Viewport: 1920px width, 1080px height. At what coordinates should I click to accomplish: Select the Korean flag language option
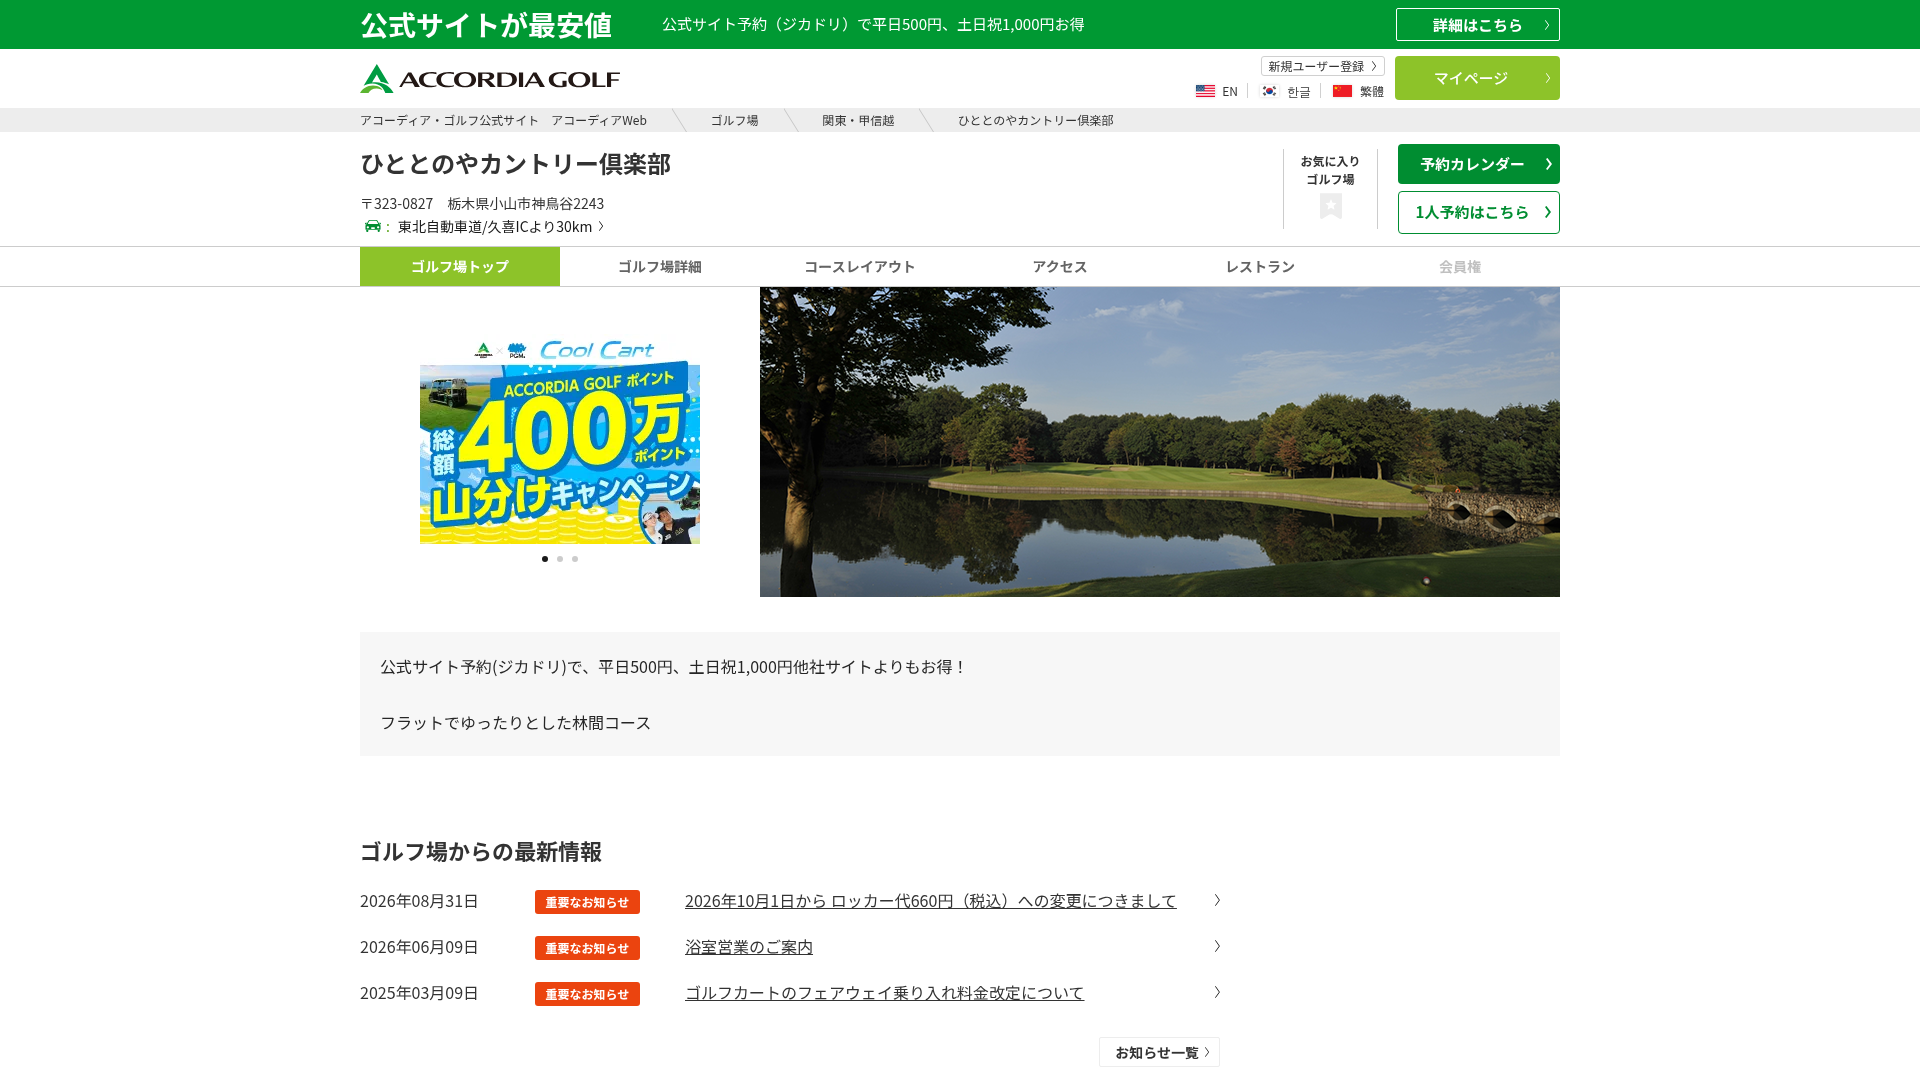[1285, 91]
